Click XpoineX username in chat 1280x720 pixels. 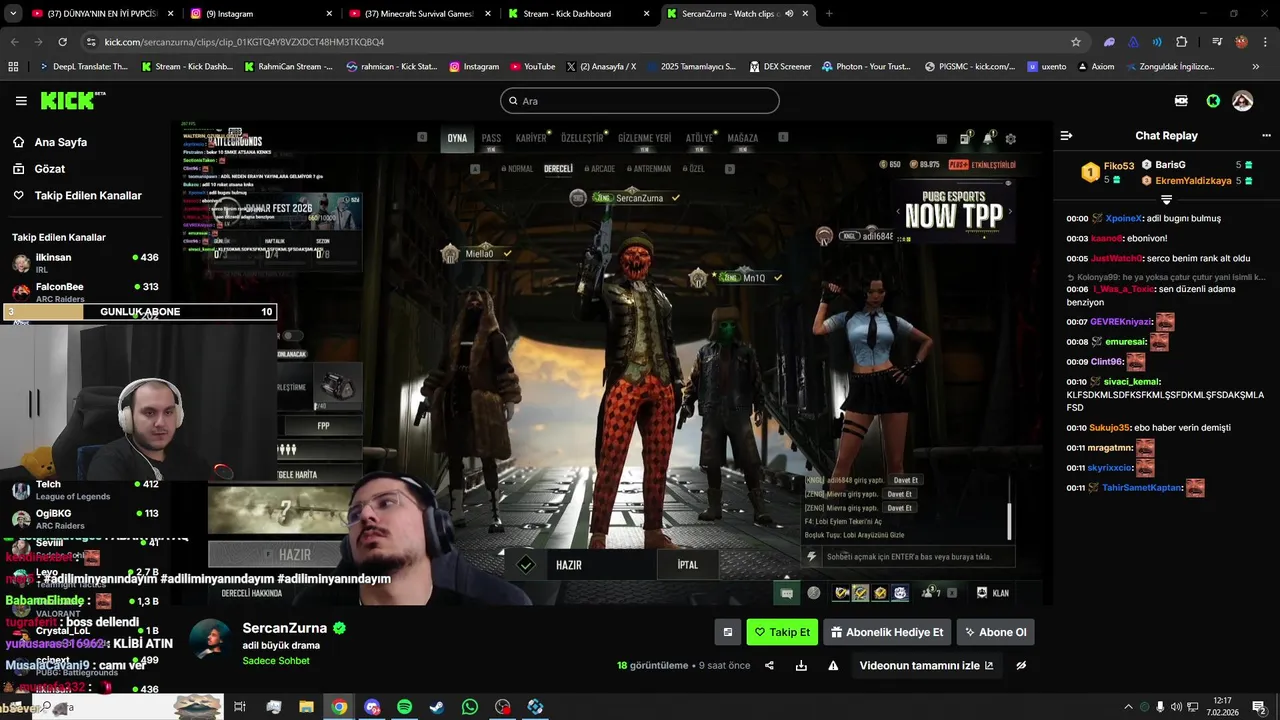[1124, 218]
